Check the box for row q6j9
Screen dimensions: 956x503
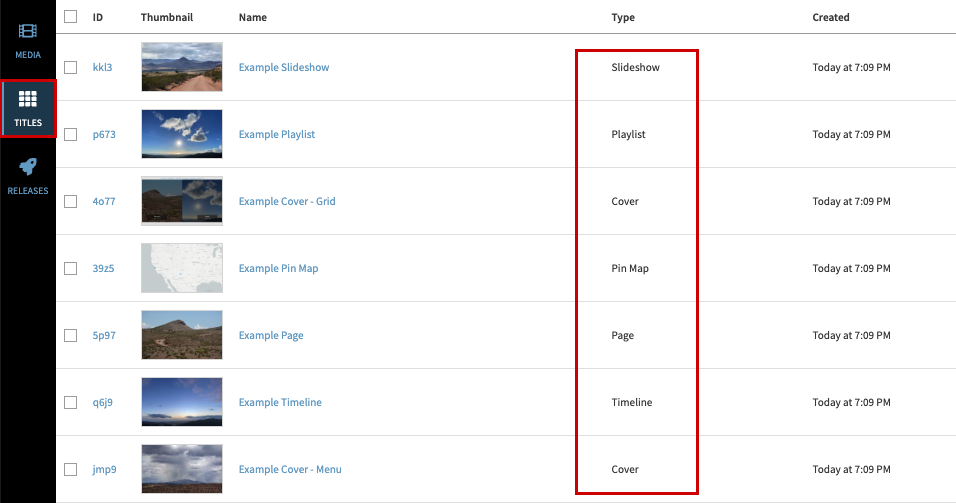coord(71,402)
